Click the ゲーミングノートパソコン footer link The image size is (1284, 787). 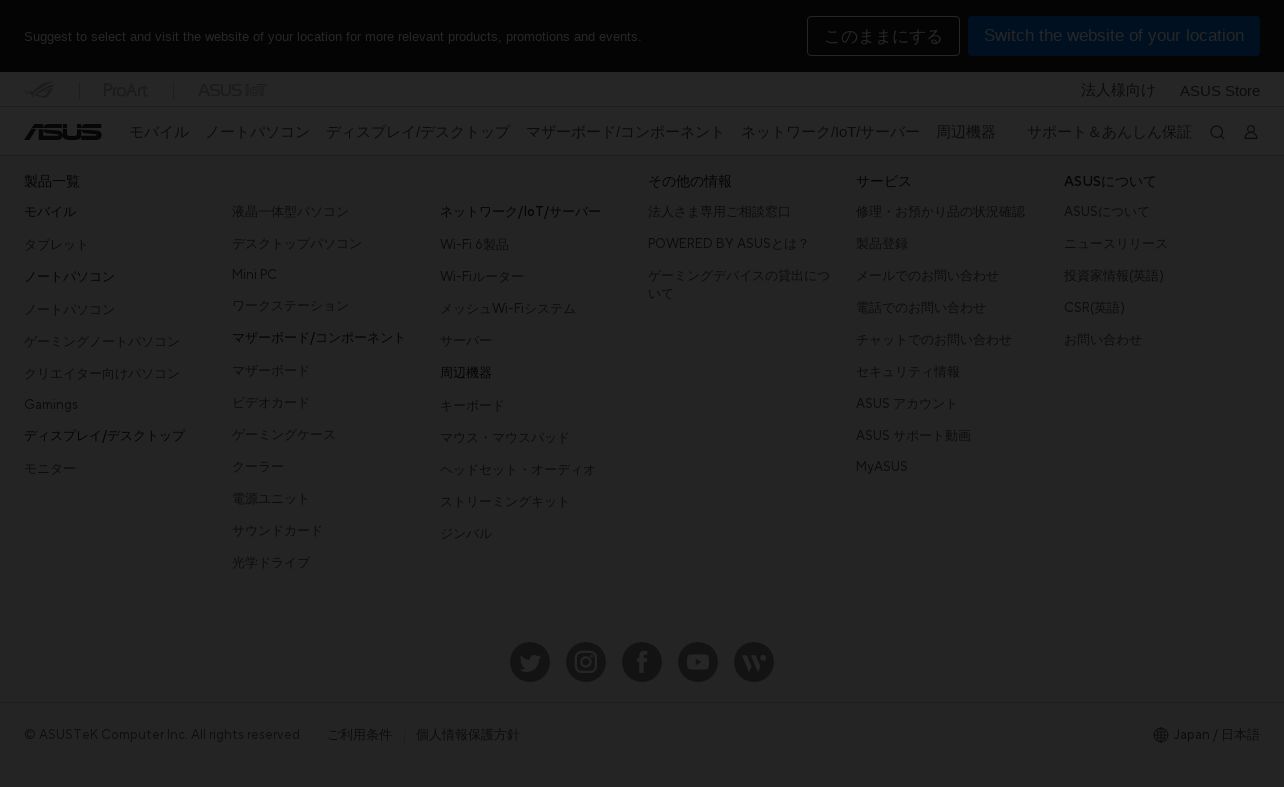click(102, 342)
